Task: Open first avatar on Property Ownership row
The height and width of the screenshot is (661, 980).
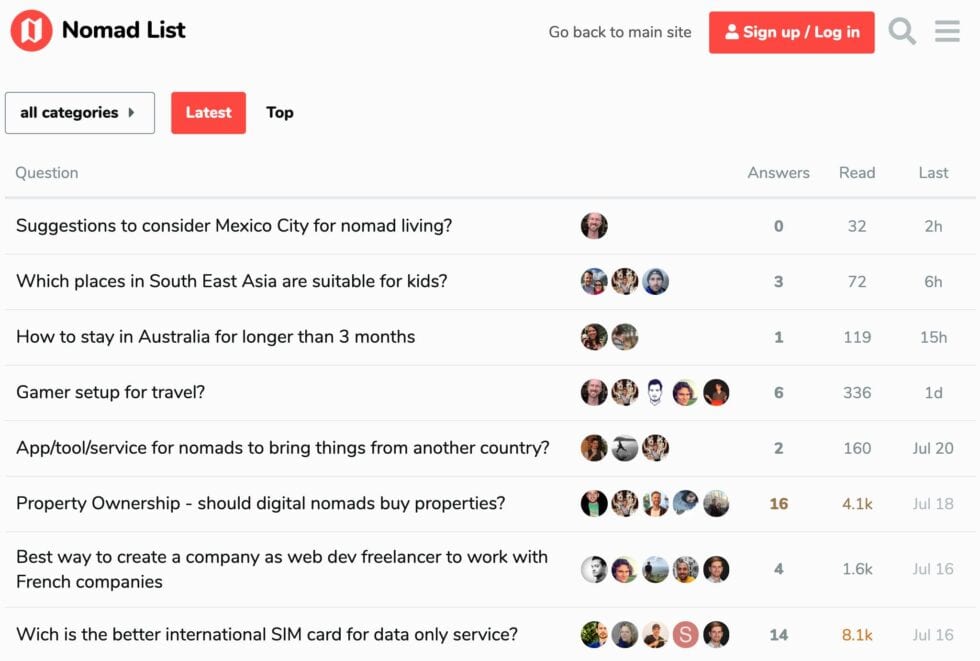Action: click(594, 503)
